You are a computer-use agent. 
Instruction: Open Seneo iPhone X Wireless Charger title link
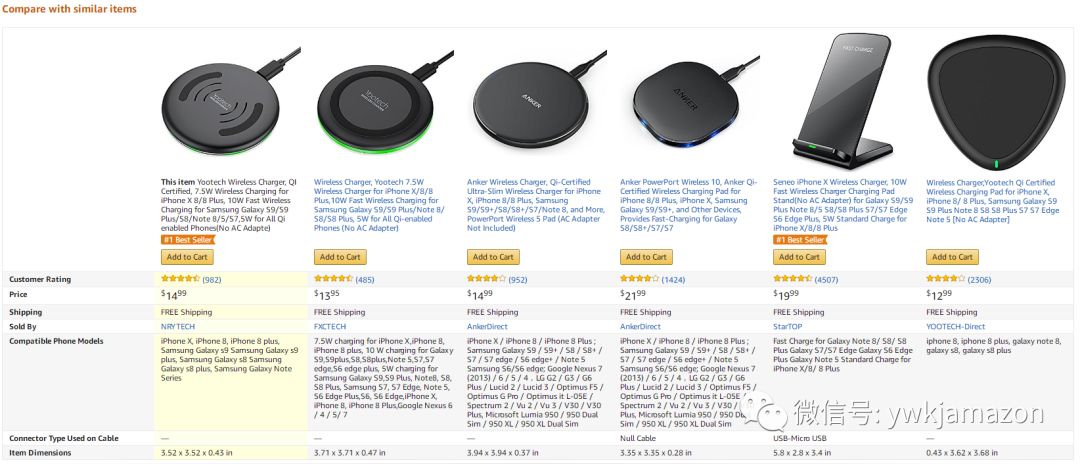pyautogui.click(x=841, y=205)
